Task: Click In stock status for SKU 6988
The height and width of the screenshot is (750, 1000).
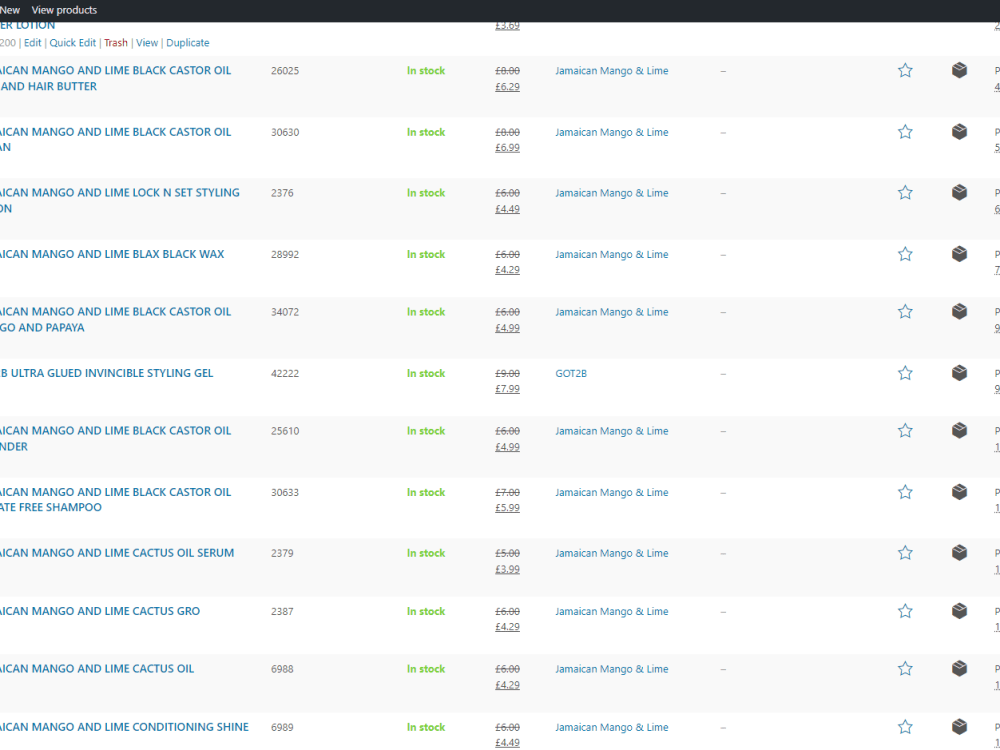Action: tap(426, 669)
